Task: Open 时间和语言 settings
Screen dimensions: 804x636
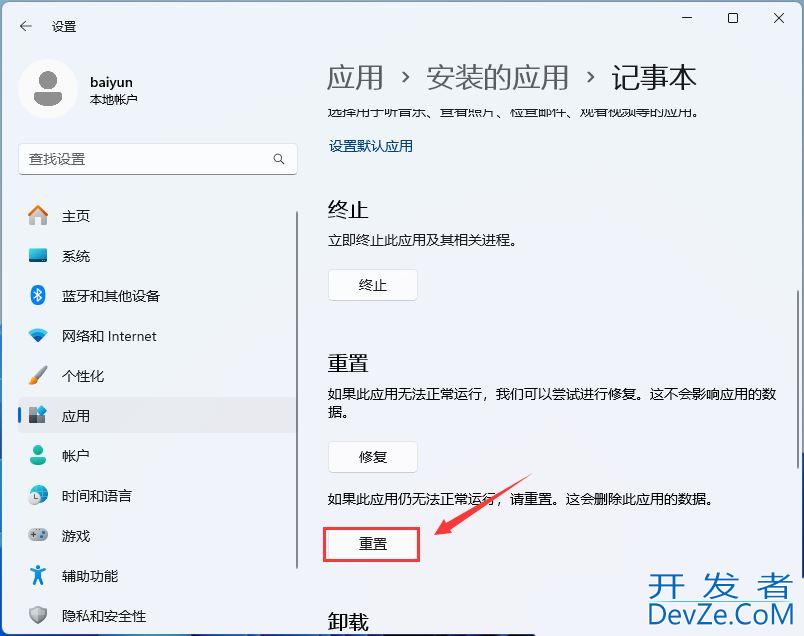Action: pos(157,495)
